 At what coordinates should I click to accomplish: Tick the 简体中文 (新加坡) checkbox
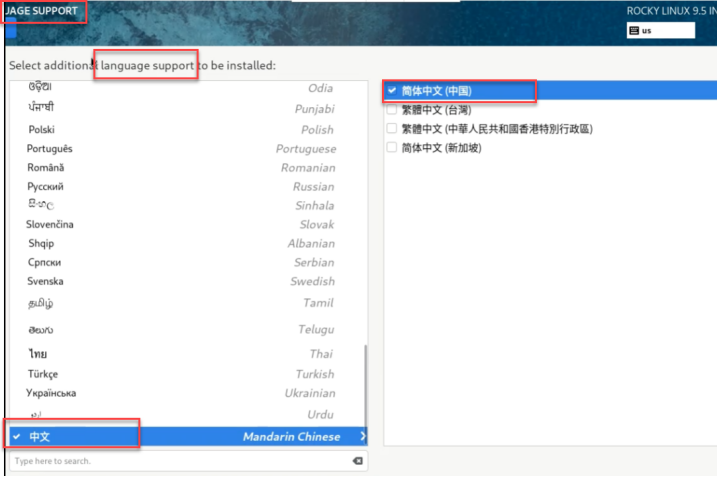click(392, 148)
